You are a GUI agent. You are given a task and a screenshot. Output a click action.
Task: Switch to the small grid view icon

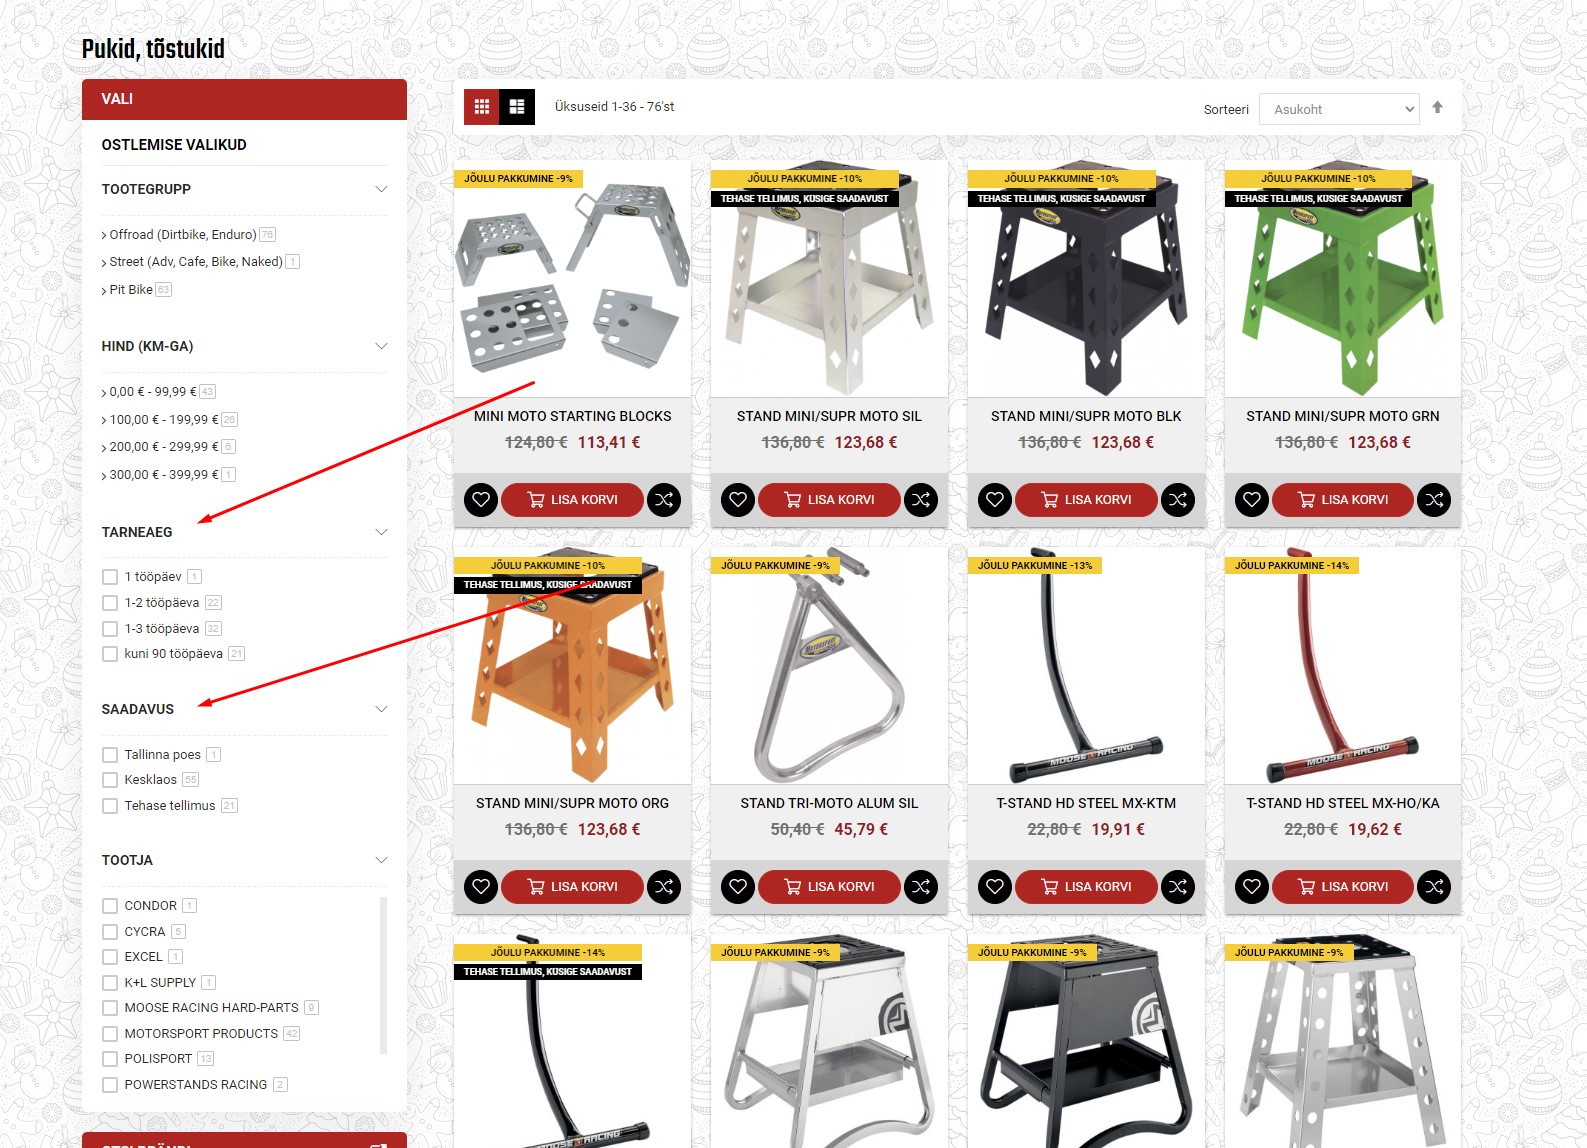[481, 107]
